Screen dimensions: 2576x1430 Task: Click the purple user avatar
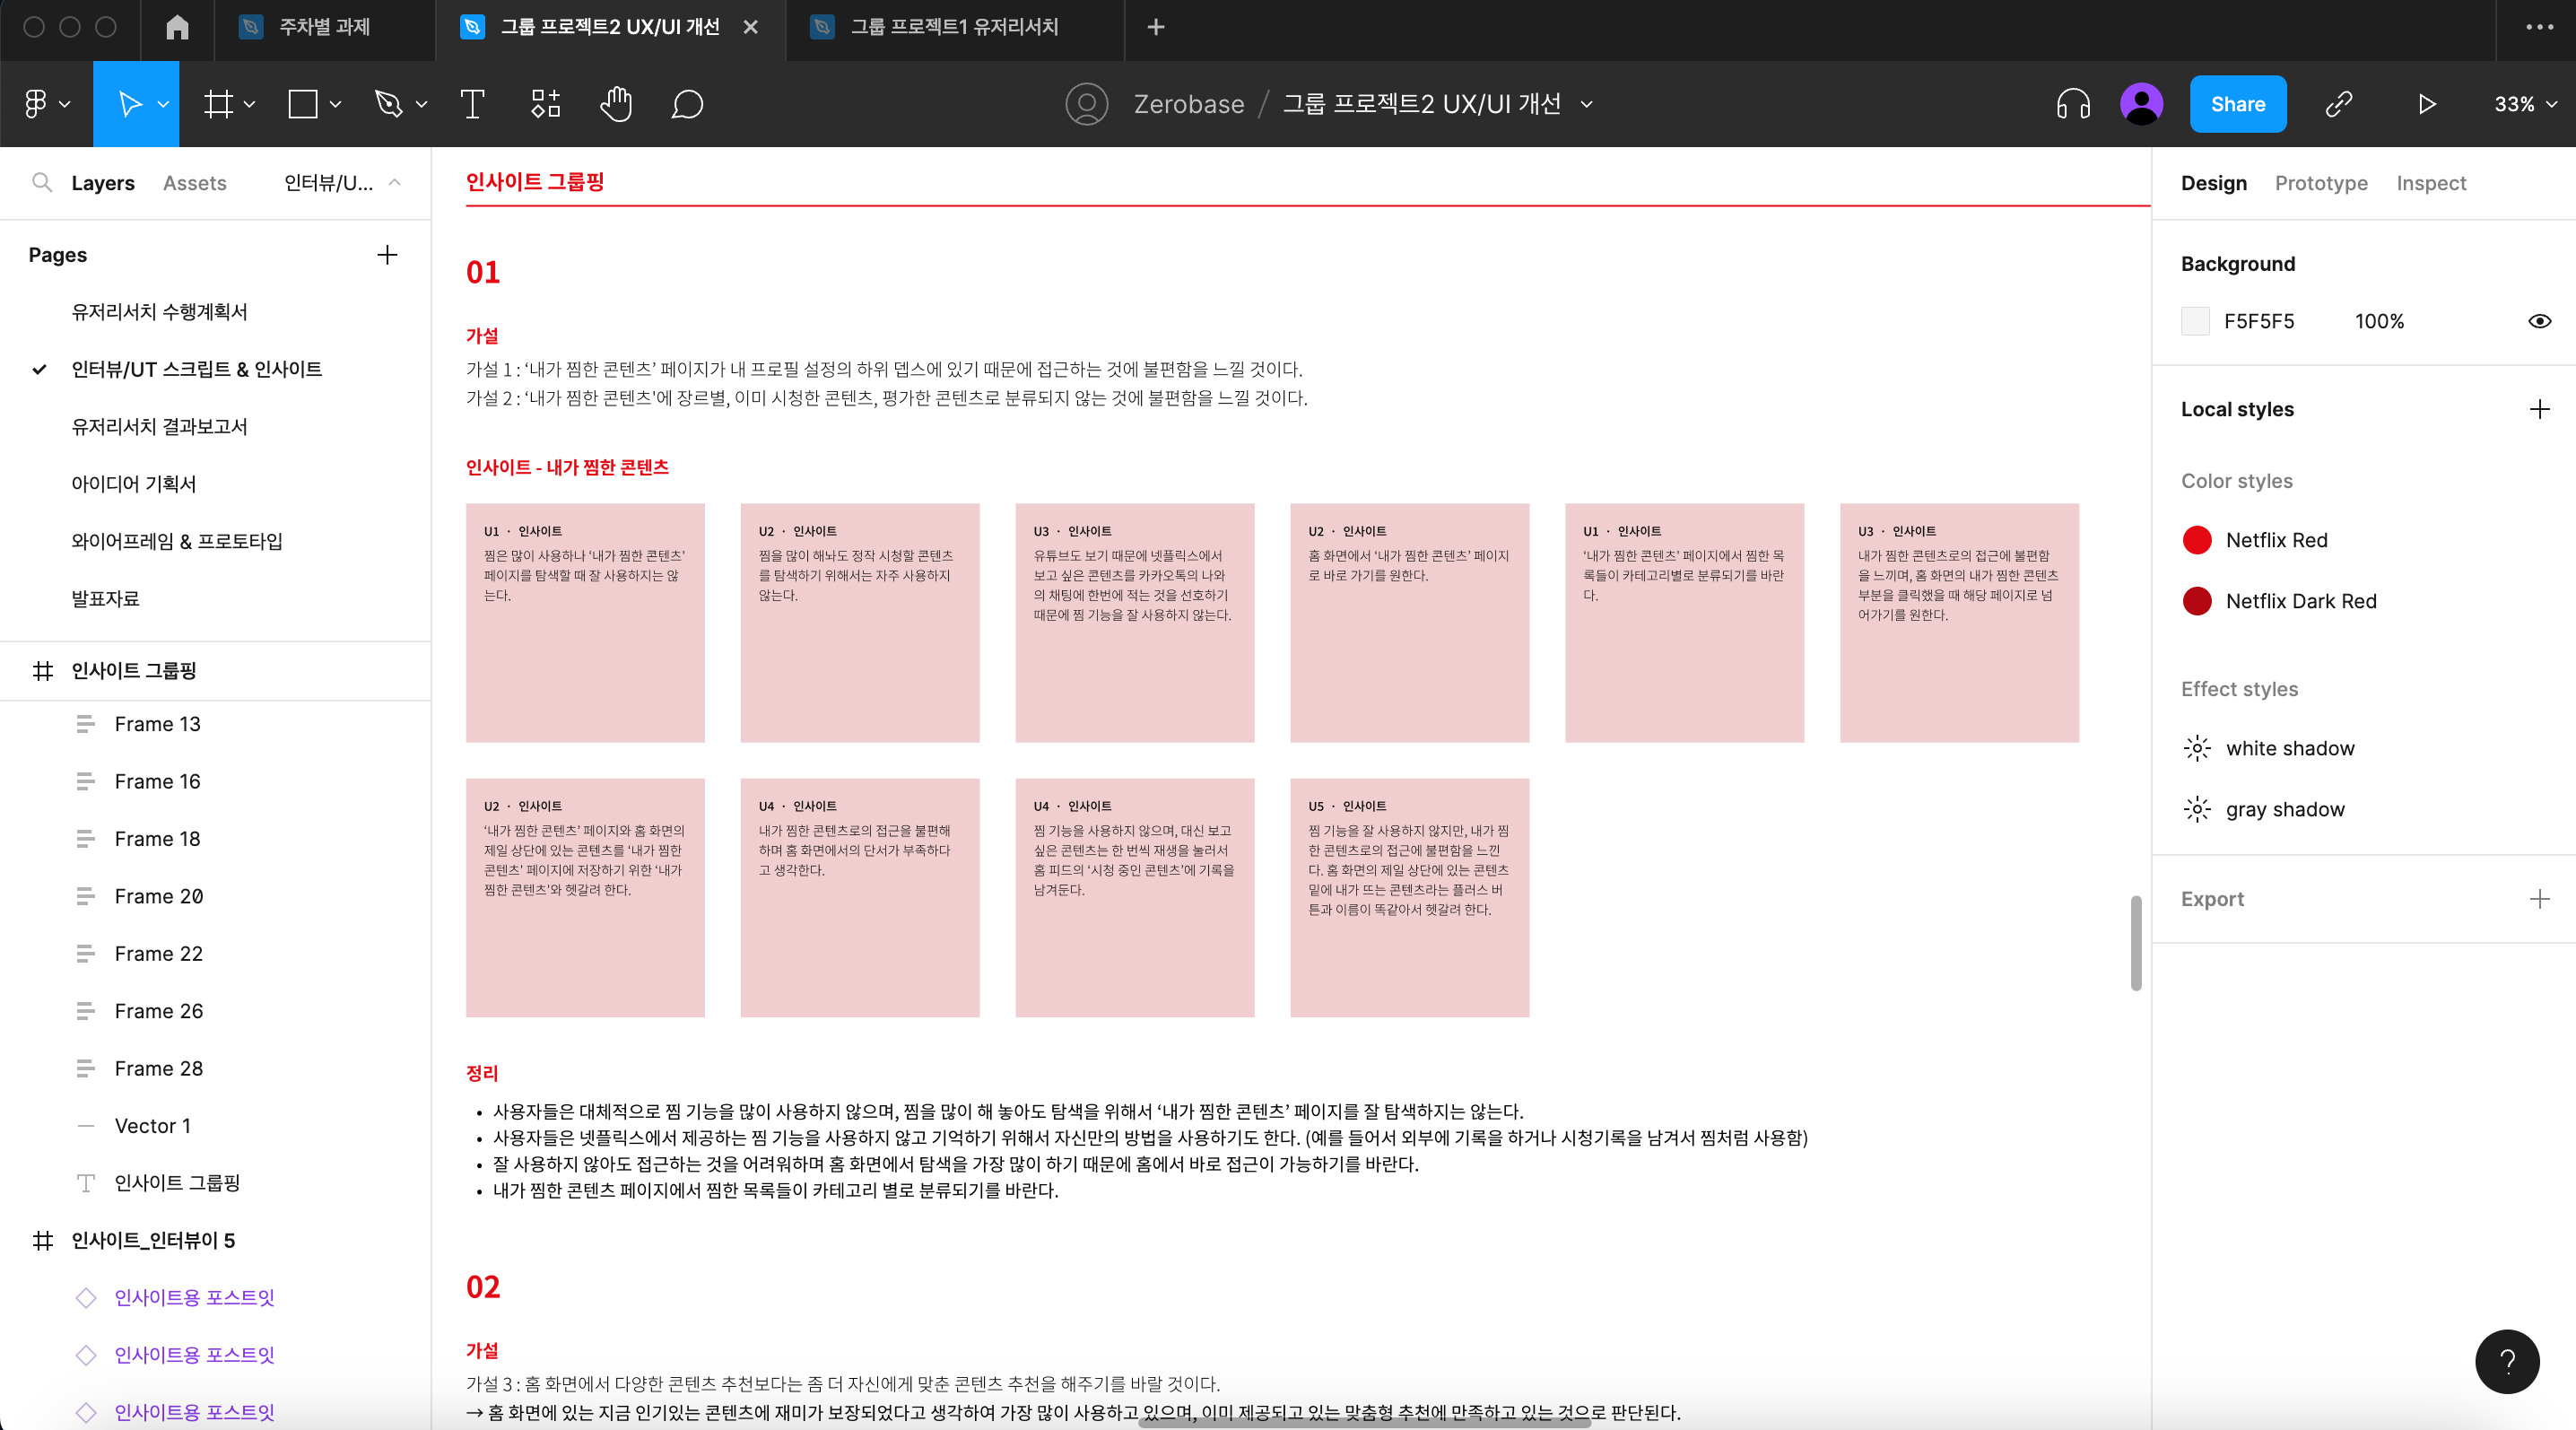pos(2141,104)
